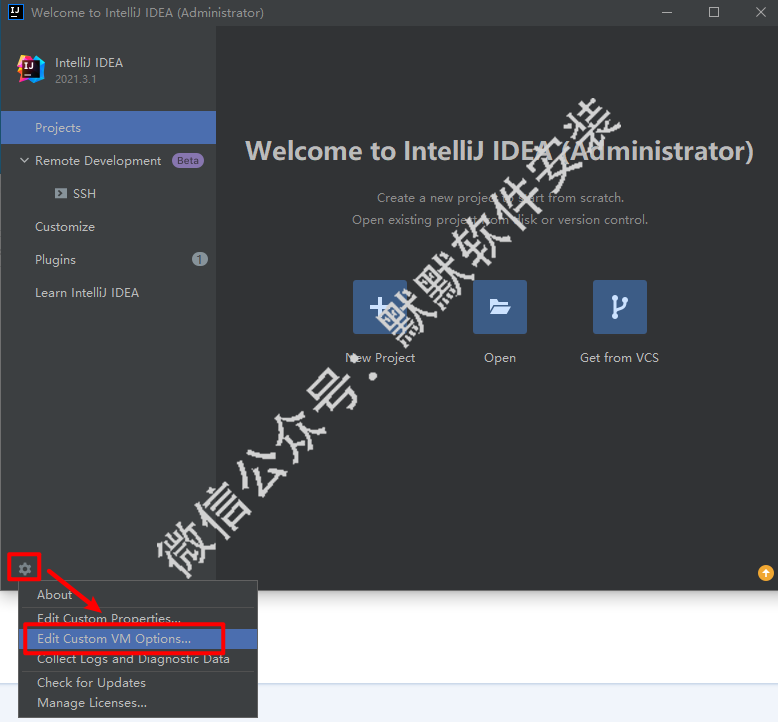778x722 pixels.
Task: Click the Beta badge next to Remote Development
Action: point(188,161)
